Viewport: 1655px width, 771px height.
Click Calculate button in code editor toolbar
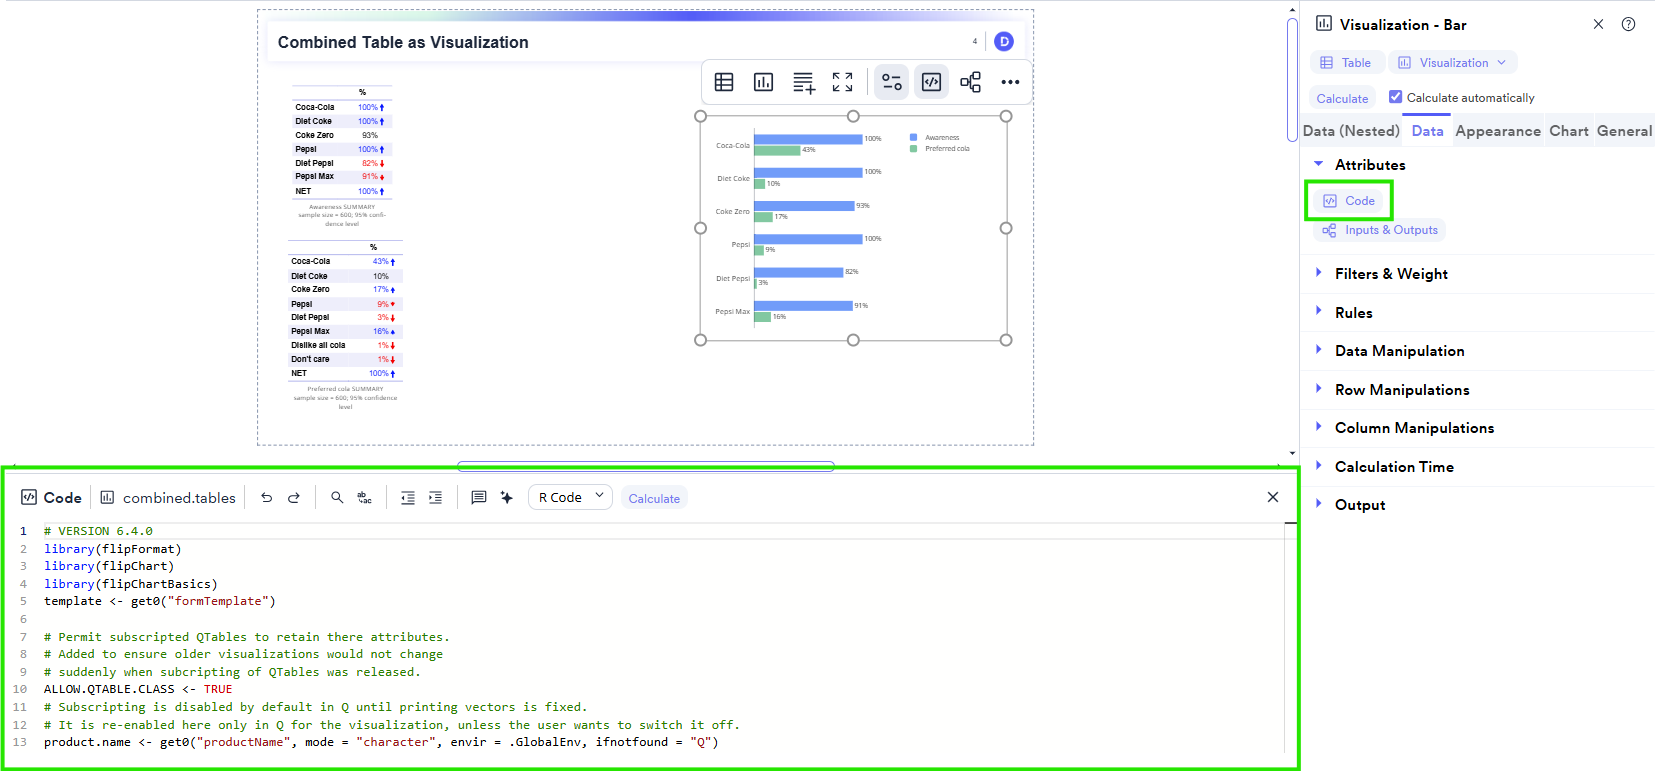[654, 498]
